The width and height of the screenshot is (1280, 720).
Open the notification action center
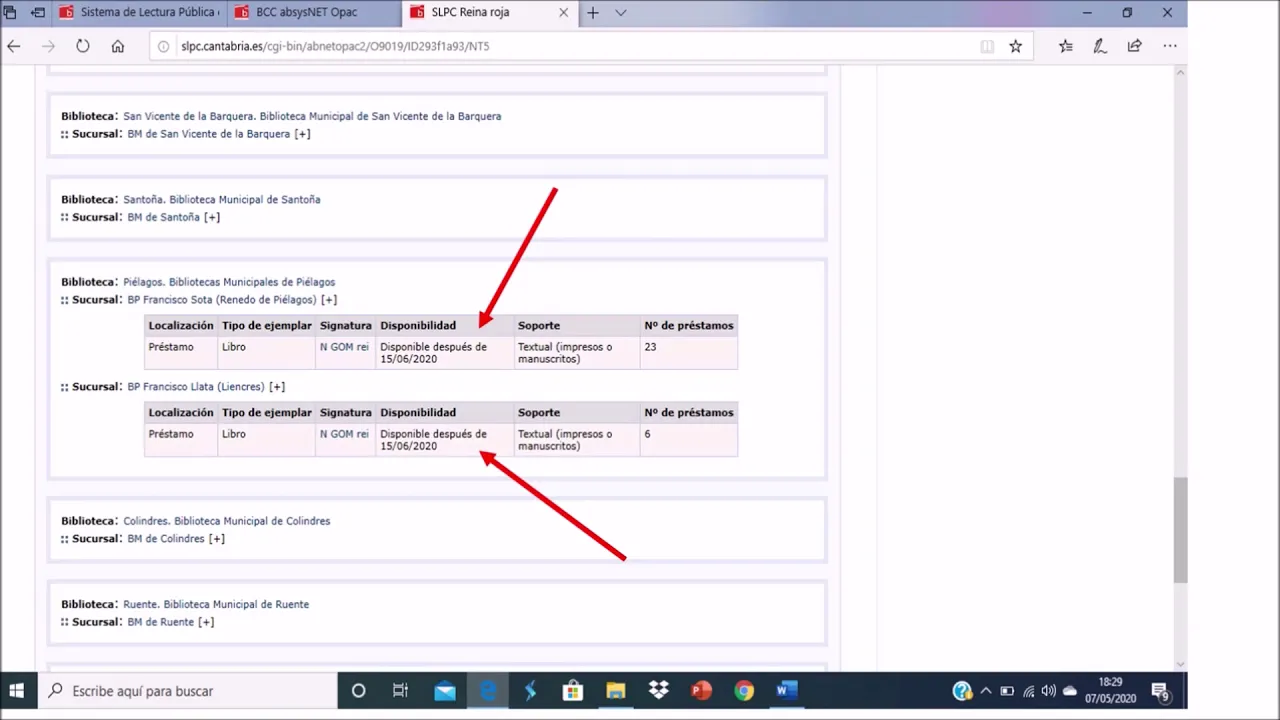(1160, 691)
